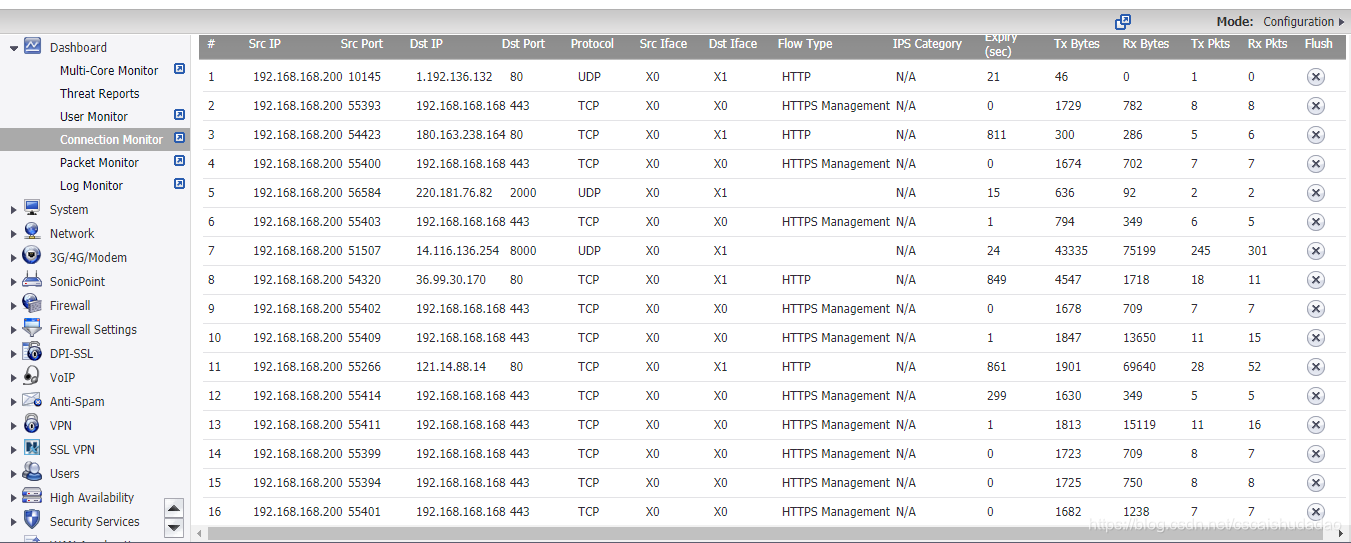Viewport: 1351px width, 543px height.
Task: Sort by Flow Type column header
Action: (805, 44)
